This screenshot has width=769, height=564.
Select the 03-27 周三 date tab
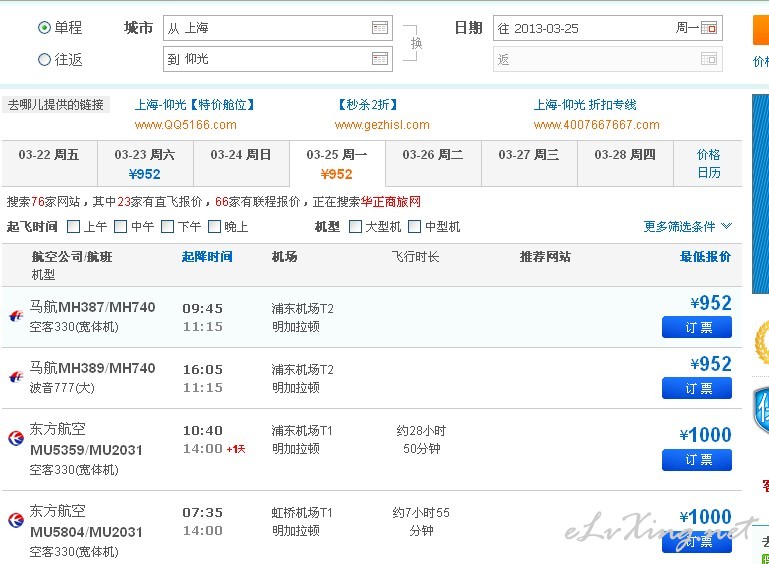pos(529,163)
